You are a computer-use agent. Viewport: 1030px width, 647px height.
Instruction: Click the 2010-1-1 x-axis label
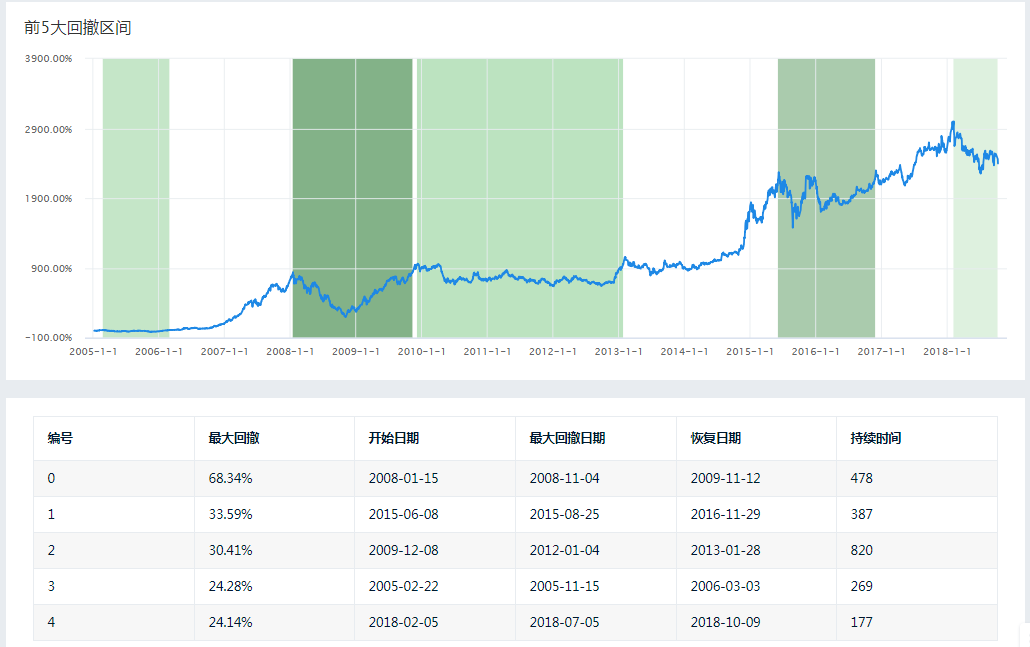coord(421,351)
